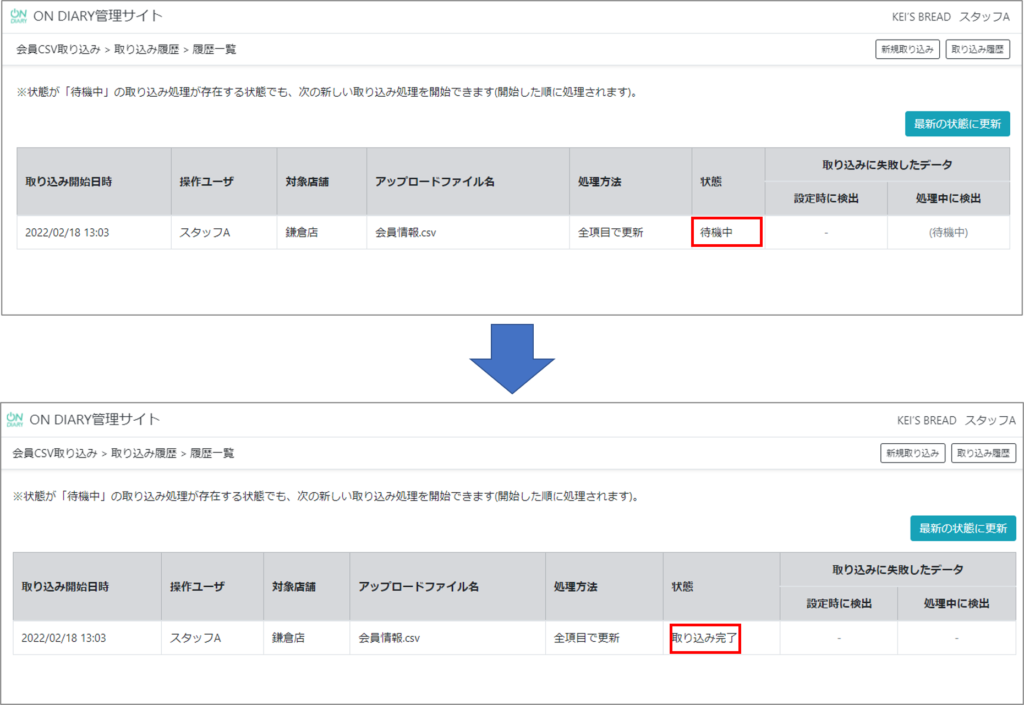The height and width of the screenshot is (705, 1024).
Task: Click the スタッフA account name in upper header
Action: point(984,17)
